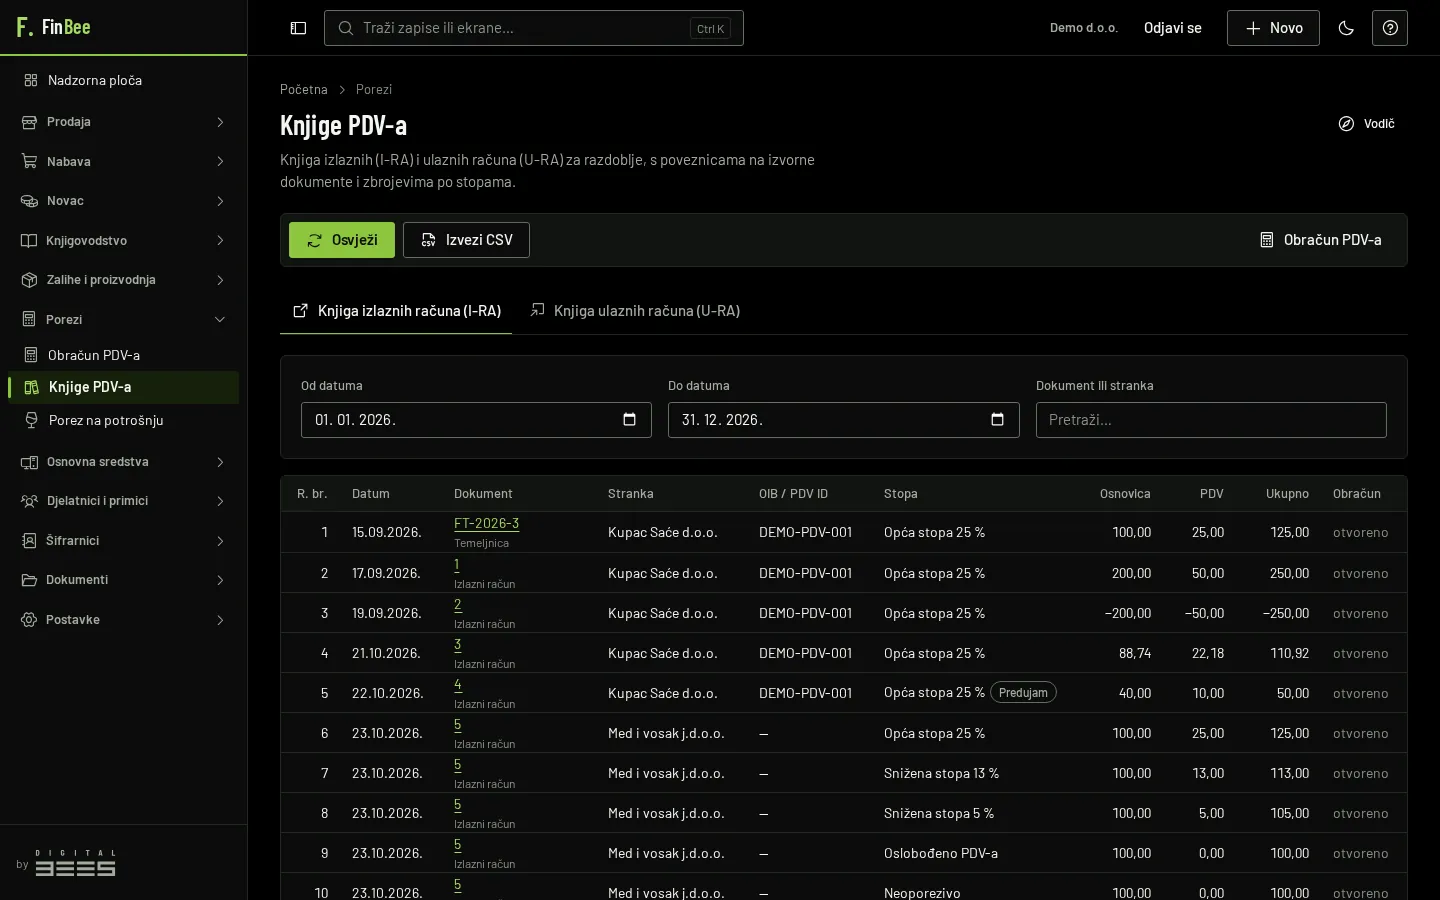
Task: Expand the Novac menu
Action: tap(123, 201)
